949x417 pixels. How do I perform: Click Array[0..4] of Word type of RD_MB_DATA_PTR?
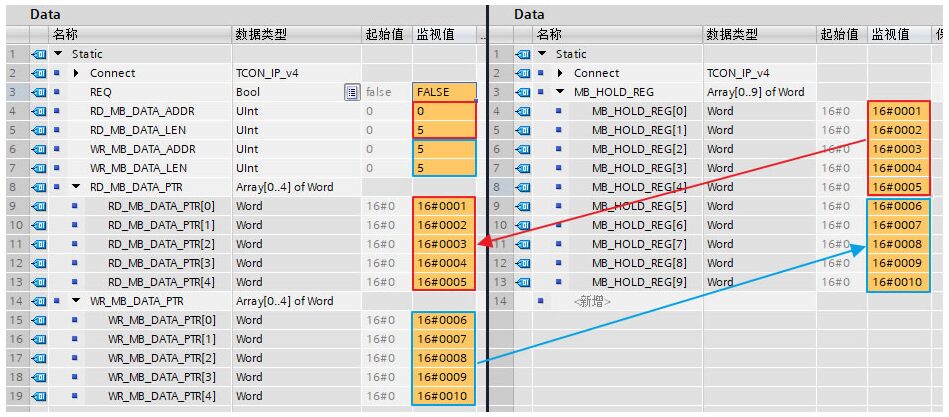pos(284,187)
